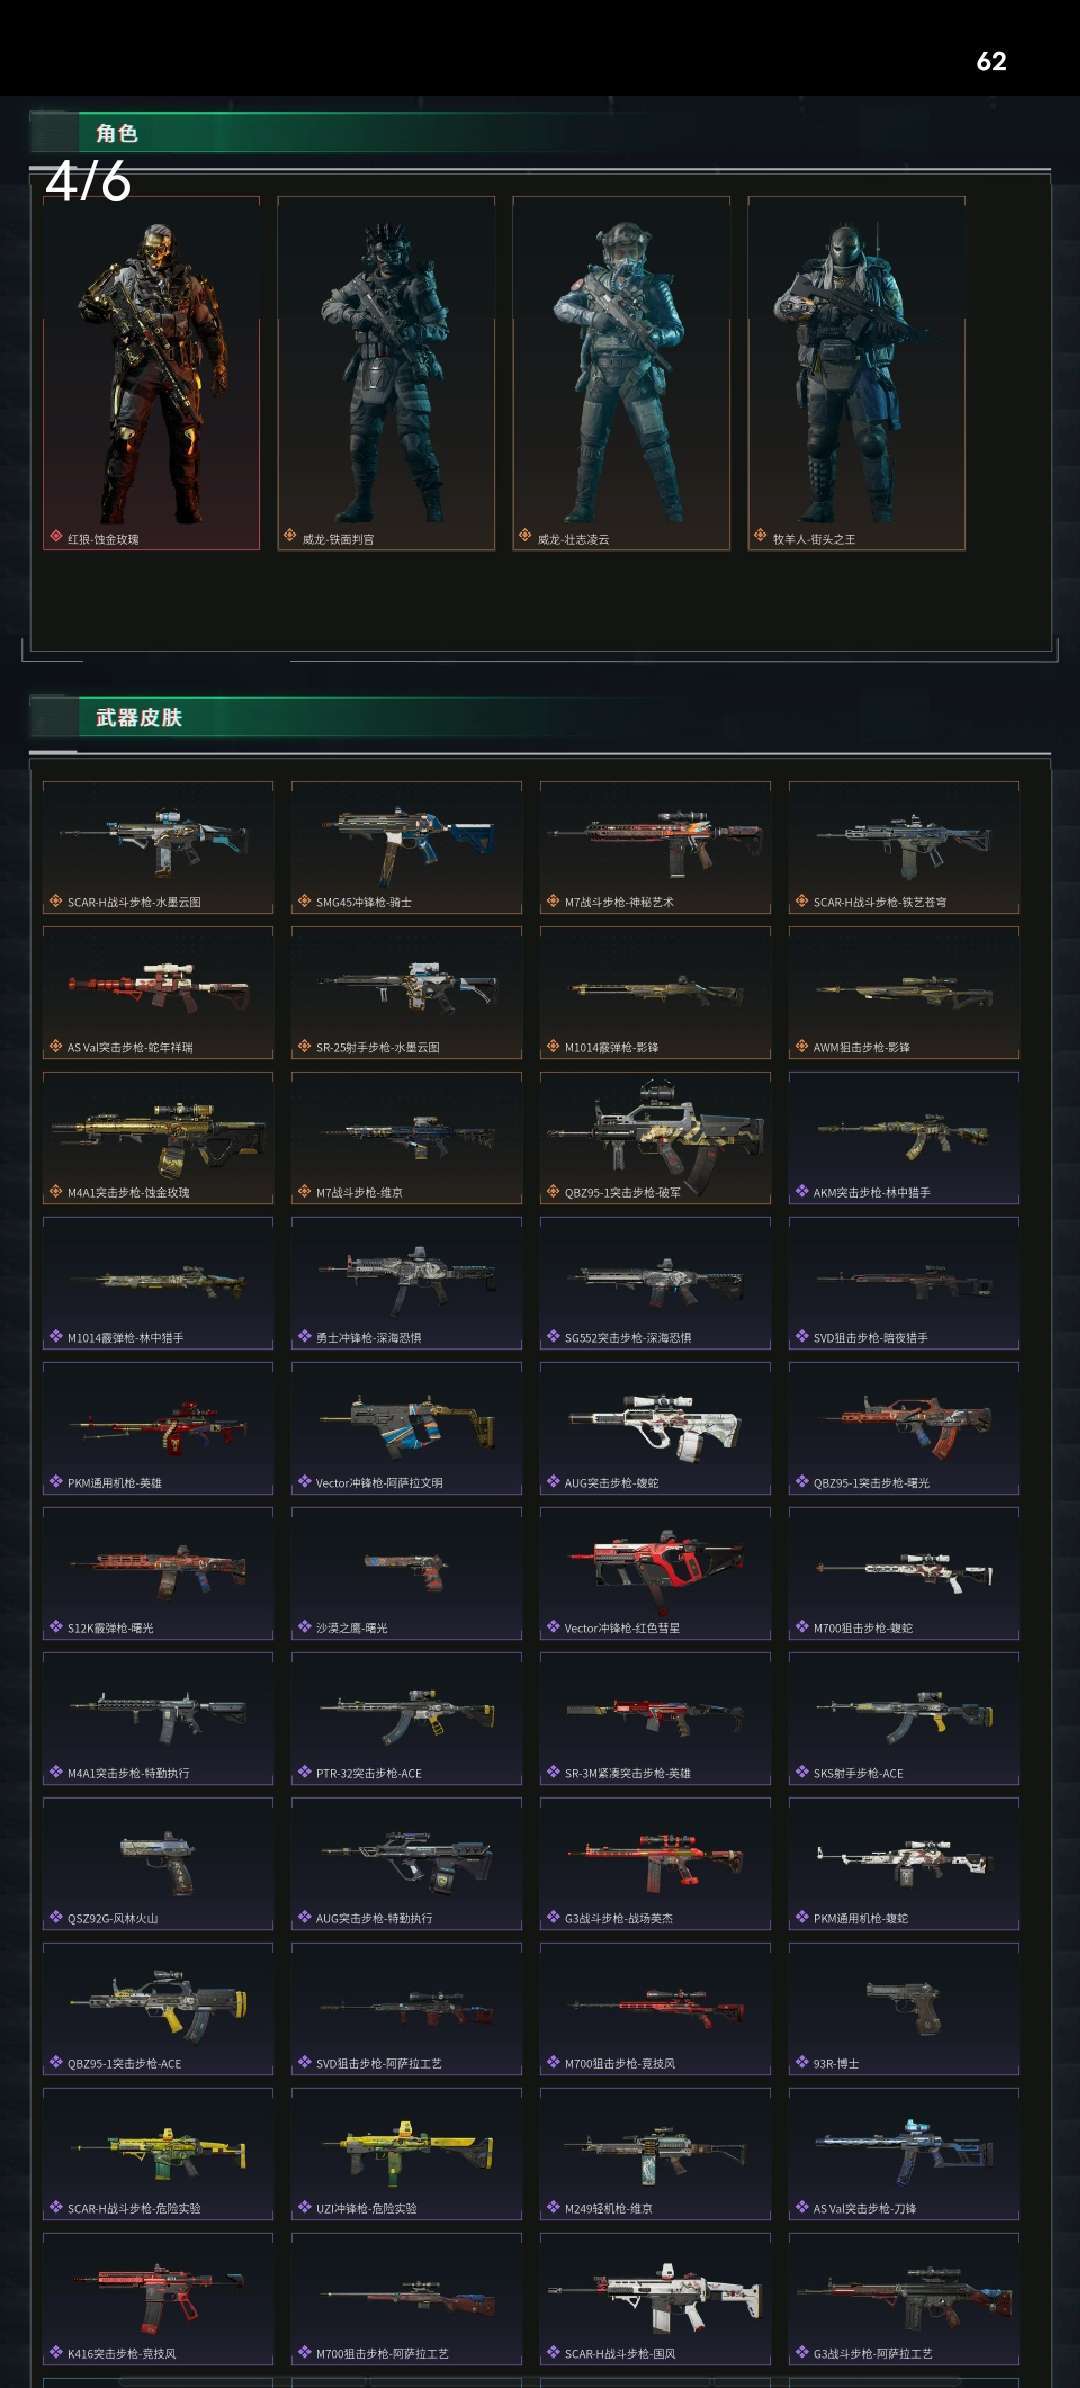Screen dimensions: 1080x2388
Task: Open the K416突击步枪-竞技风 weapon skin
Action: click(158, 2299)
